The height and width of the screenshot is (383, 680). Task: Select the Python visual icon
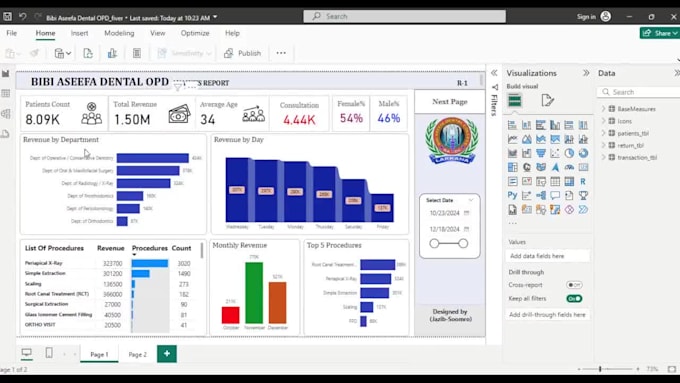coord(513,196)
